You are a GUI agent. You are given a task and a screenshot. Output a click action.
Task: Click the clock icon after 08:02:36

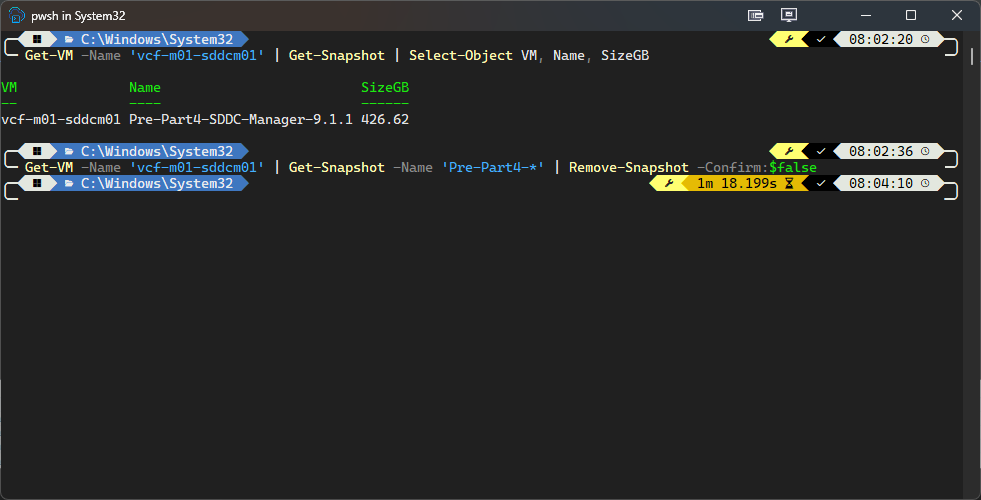coord(925,151)
